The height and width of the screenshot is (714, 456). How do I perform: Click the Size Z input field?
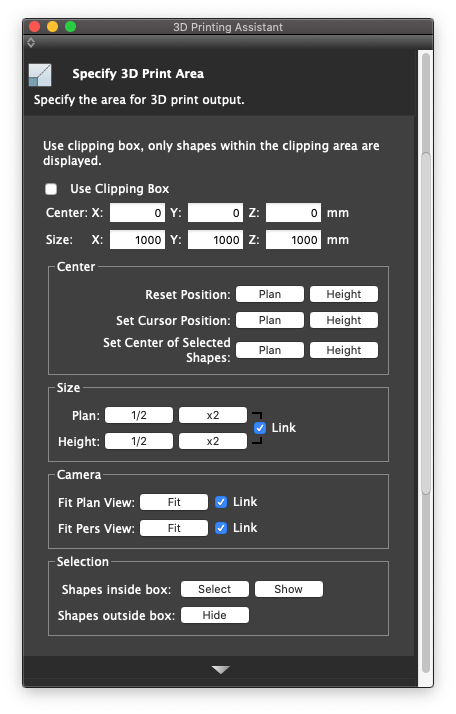coord(293,240)
